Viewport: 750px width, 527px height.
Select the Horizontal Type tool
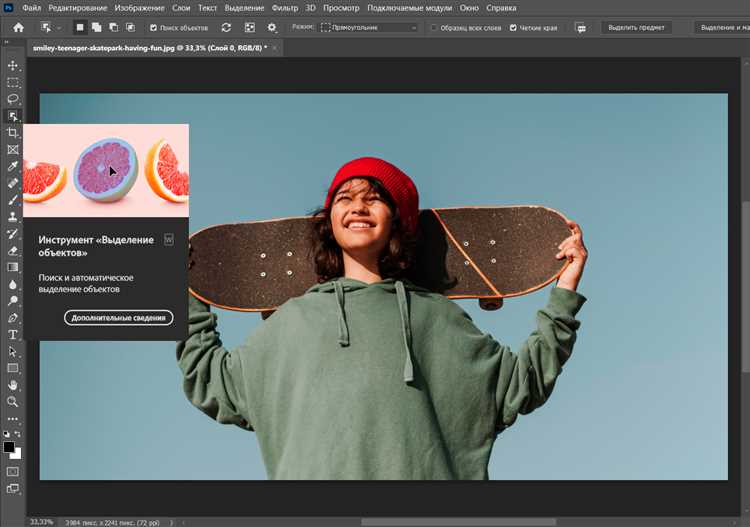click(x=13, y=335)
